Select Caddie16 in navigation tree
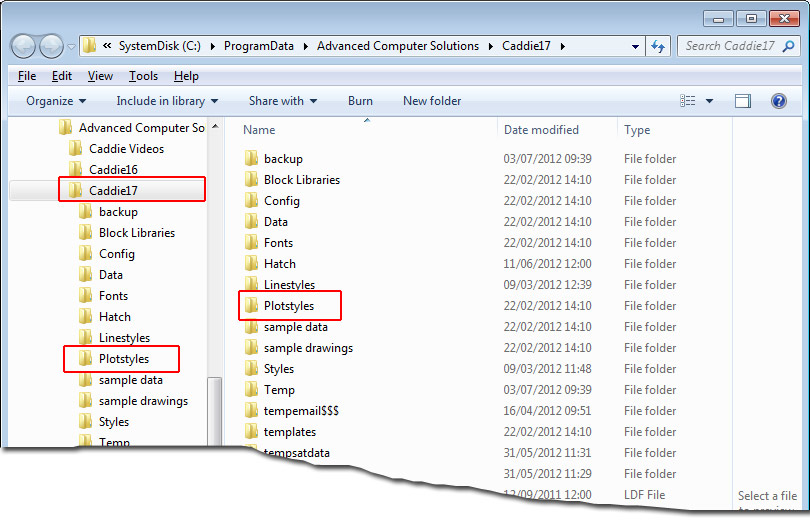 103,169
